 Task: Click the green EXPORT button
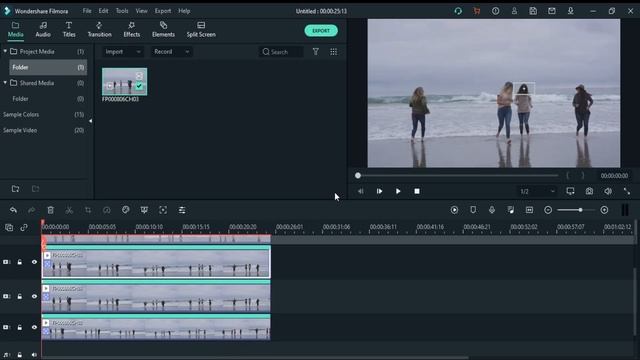tap(321, 31)
